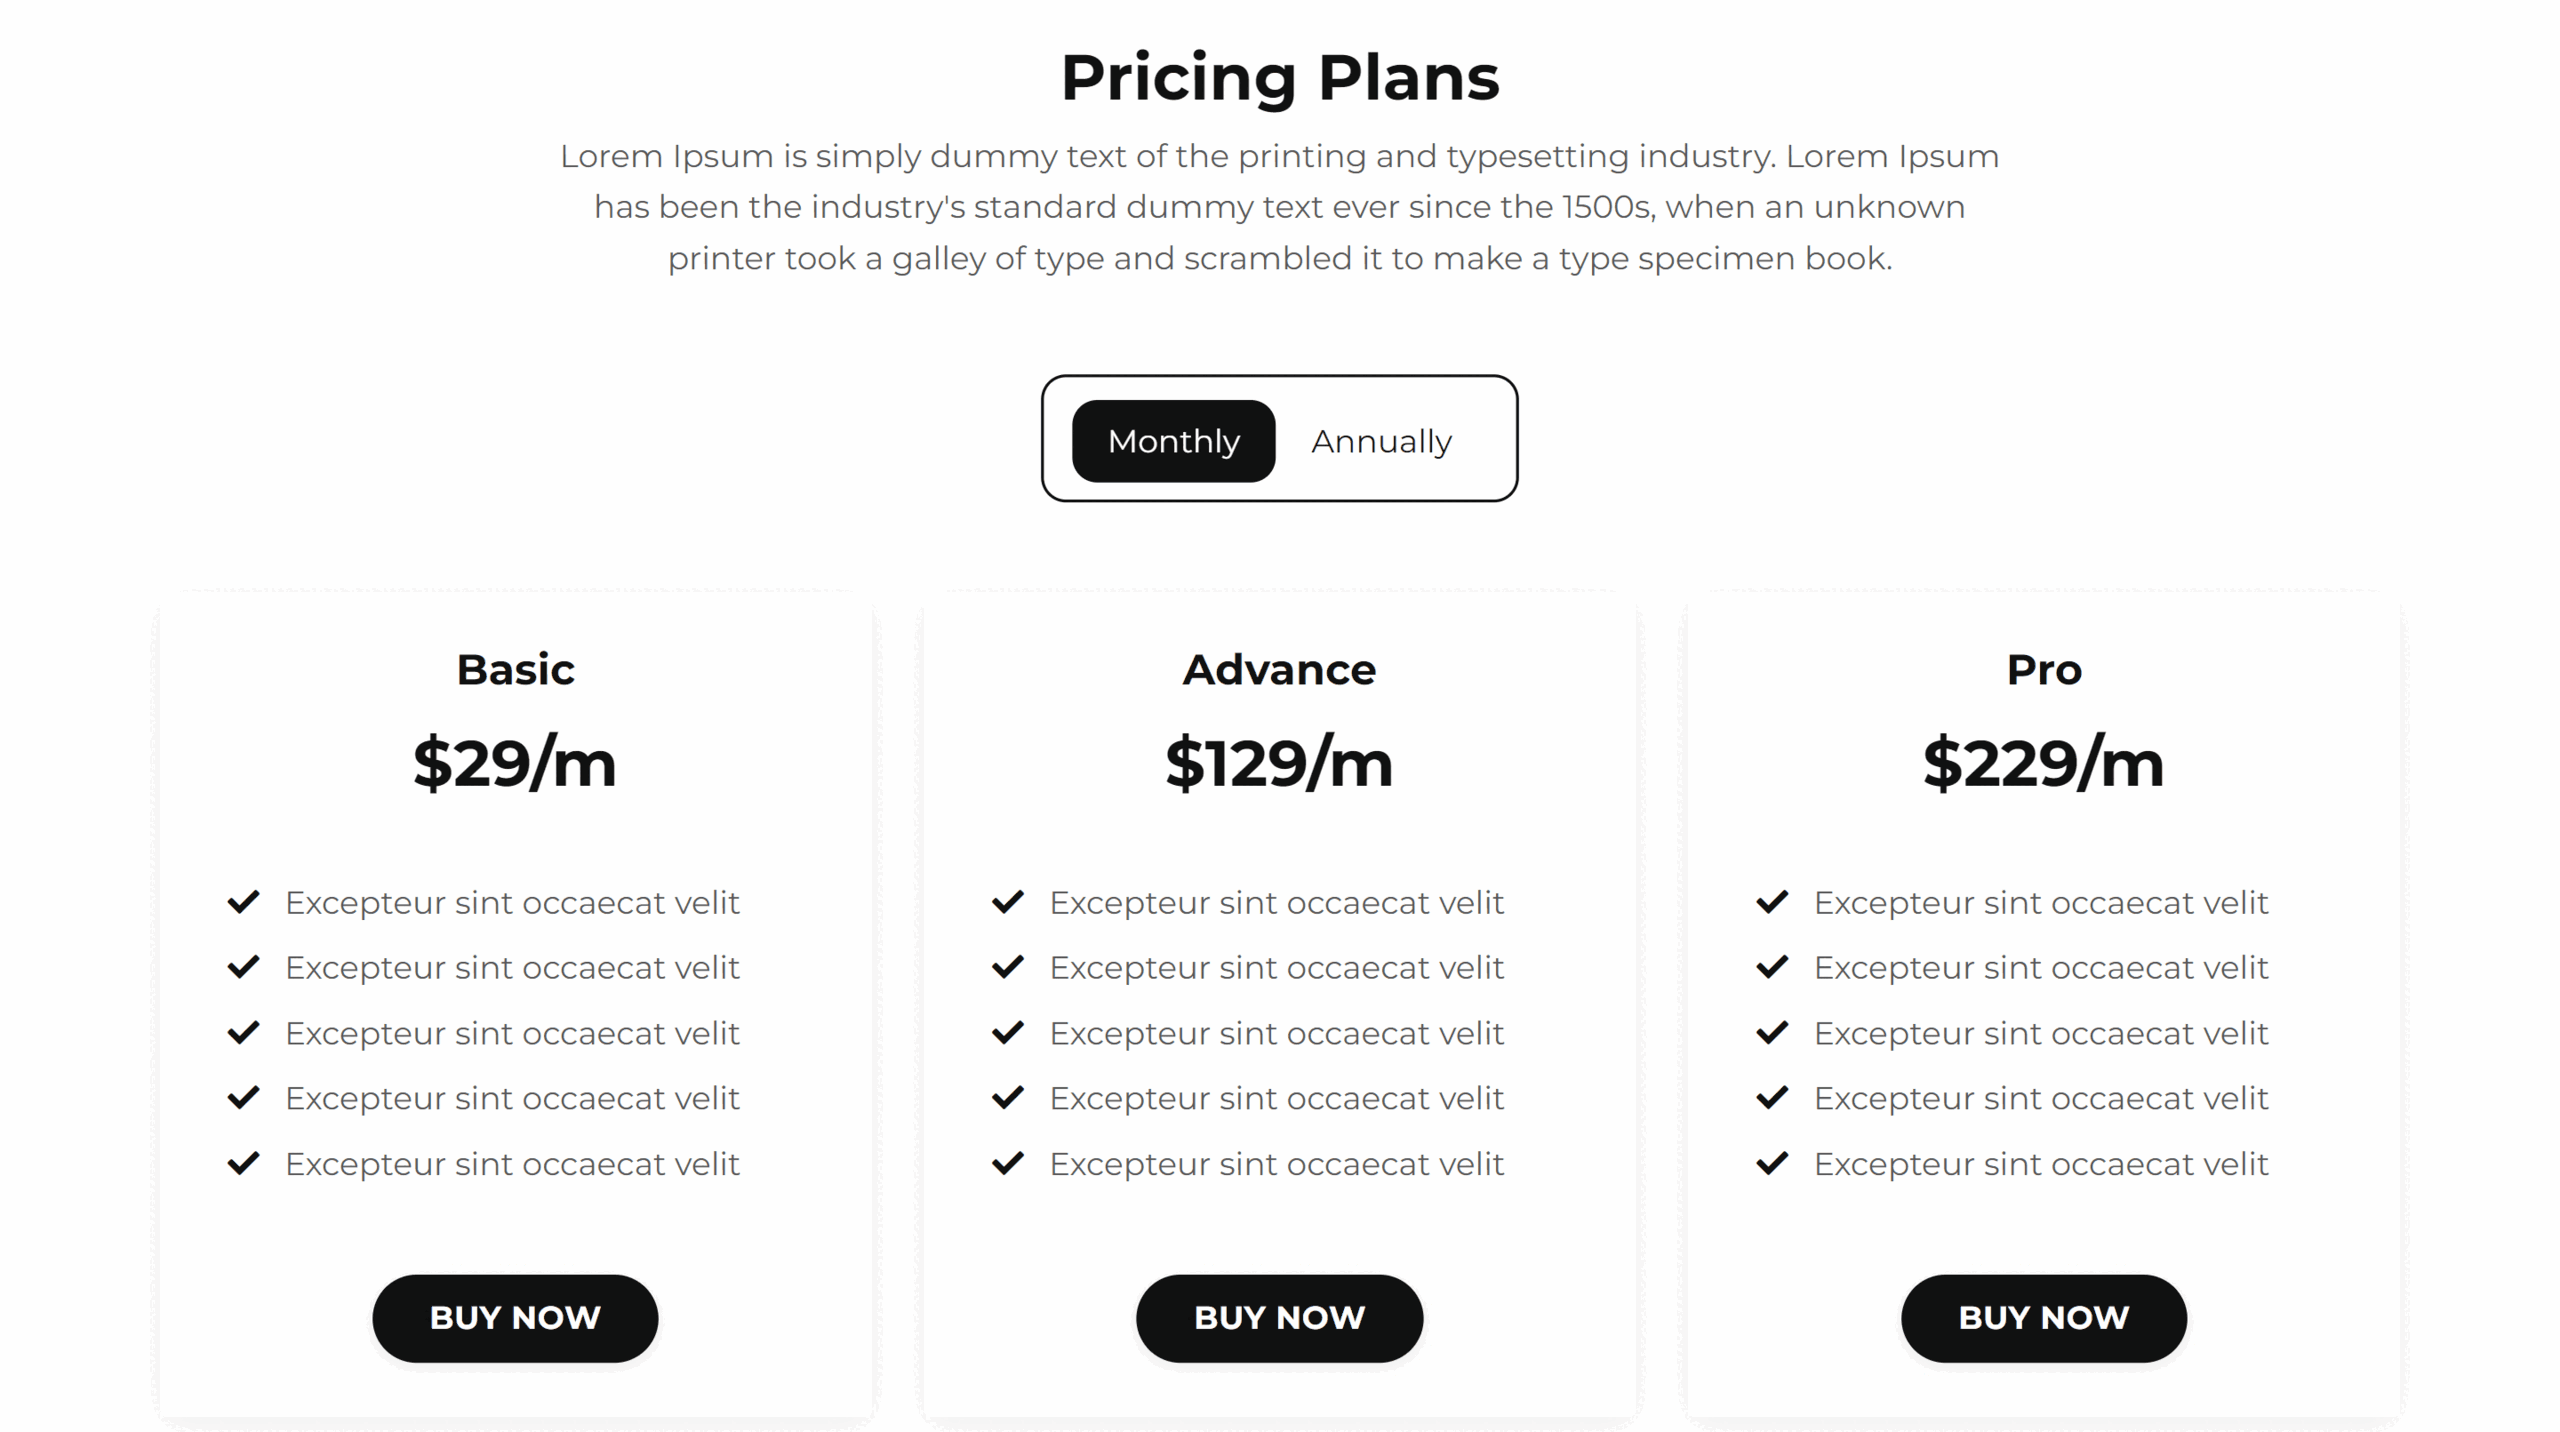The width and height of the screenshot is (2560, 1432).
Task: Click the Basic plan title
Action: 515,669
